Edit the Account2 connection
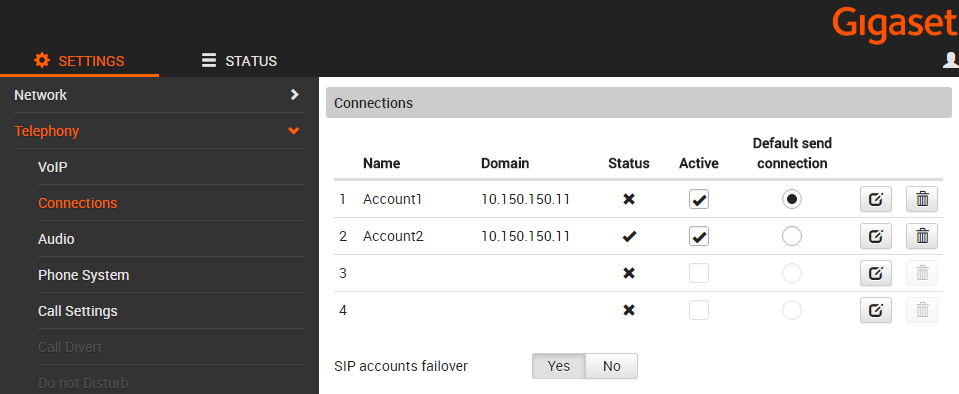The width and height of the screenshot is (959, 394). coord(875,236)
